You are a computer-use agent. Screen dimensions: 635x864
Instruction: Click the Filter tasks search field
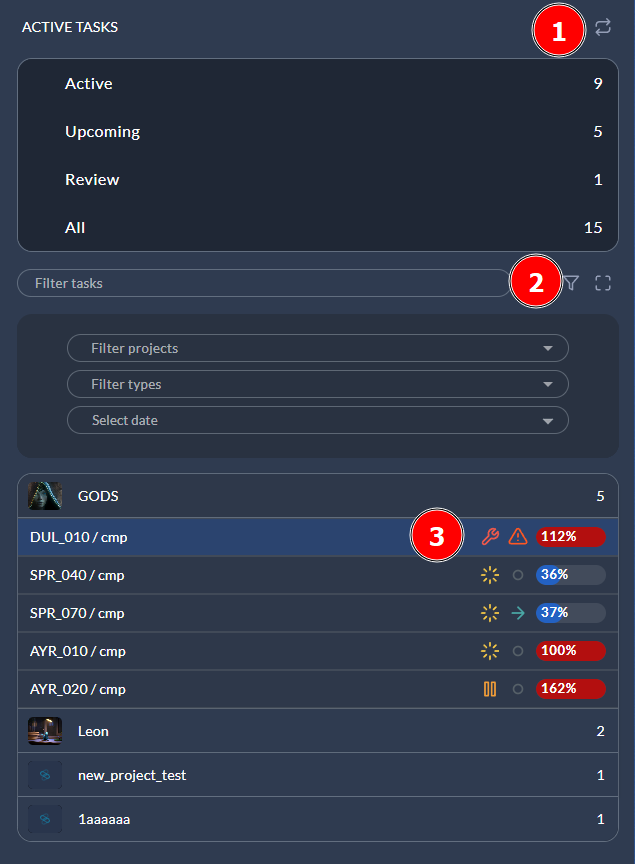click(262, 283)
